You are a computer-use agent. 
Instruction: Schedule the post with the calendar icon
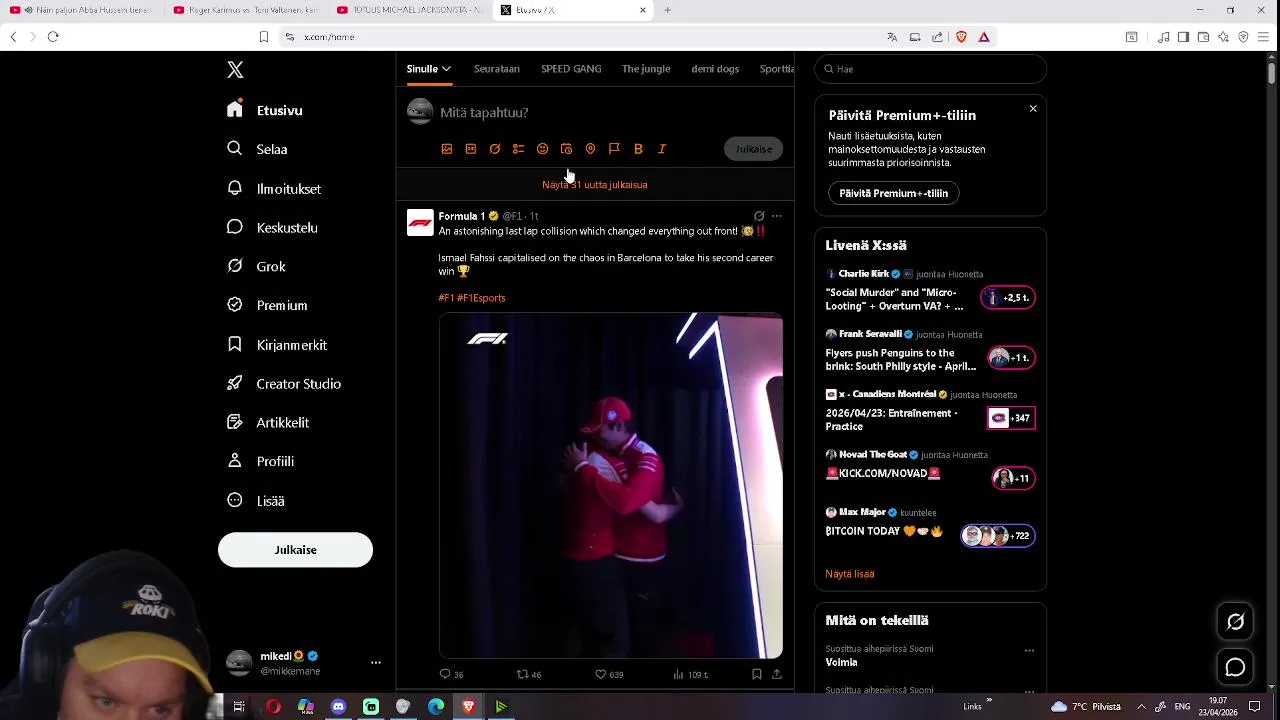click(x=566, y=149)
